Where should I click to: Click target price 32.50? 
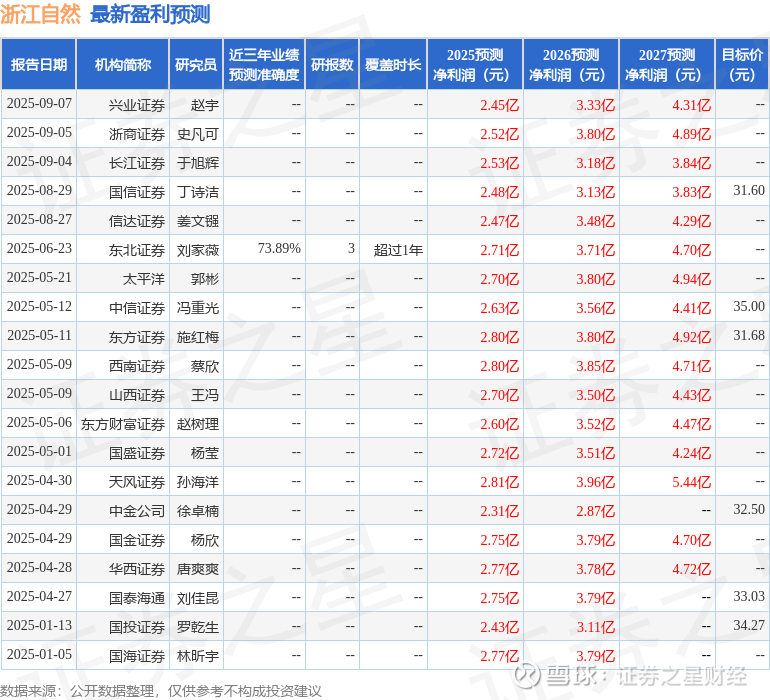point(749,509)
